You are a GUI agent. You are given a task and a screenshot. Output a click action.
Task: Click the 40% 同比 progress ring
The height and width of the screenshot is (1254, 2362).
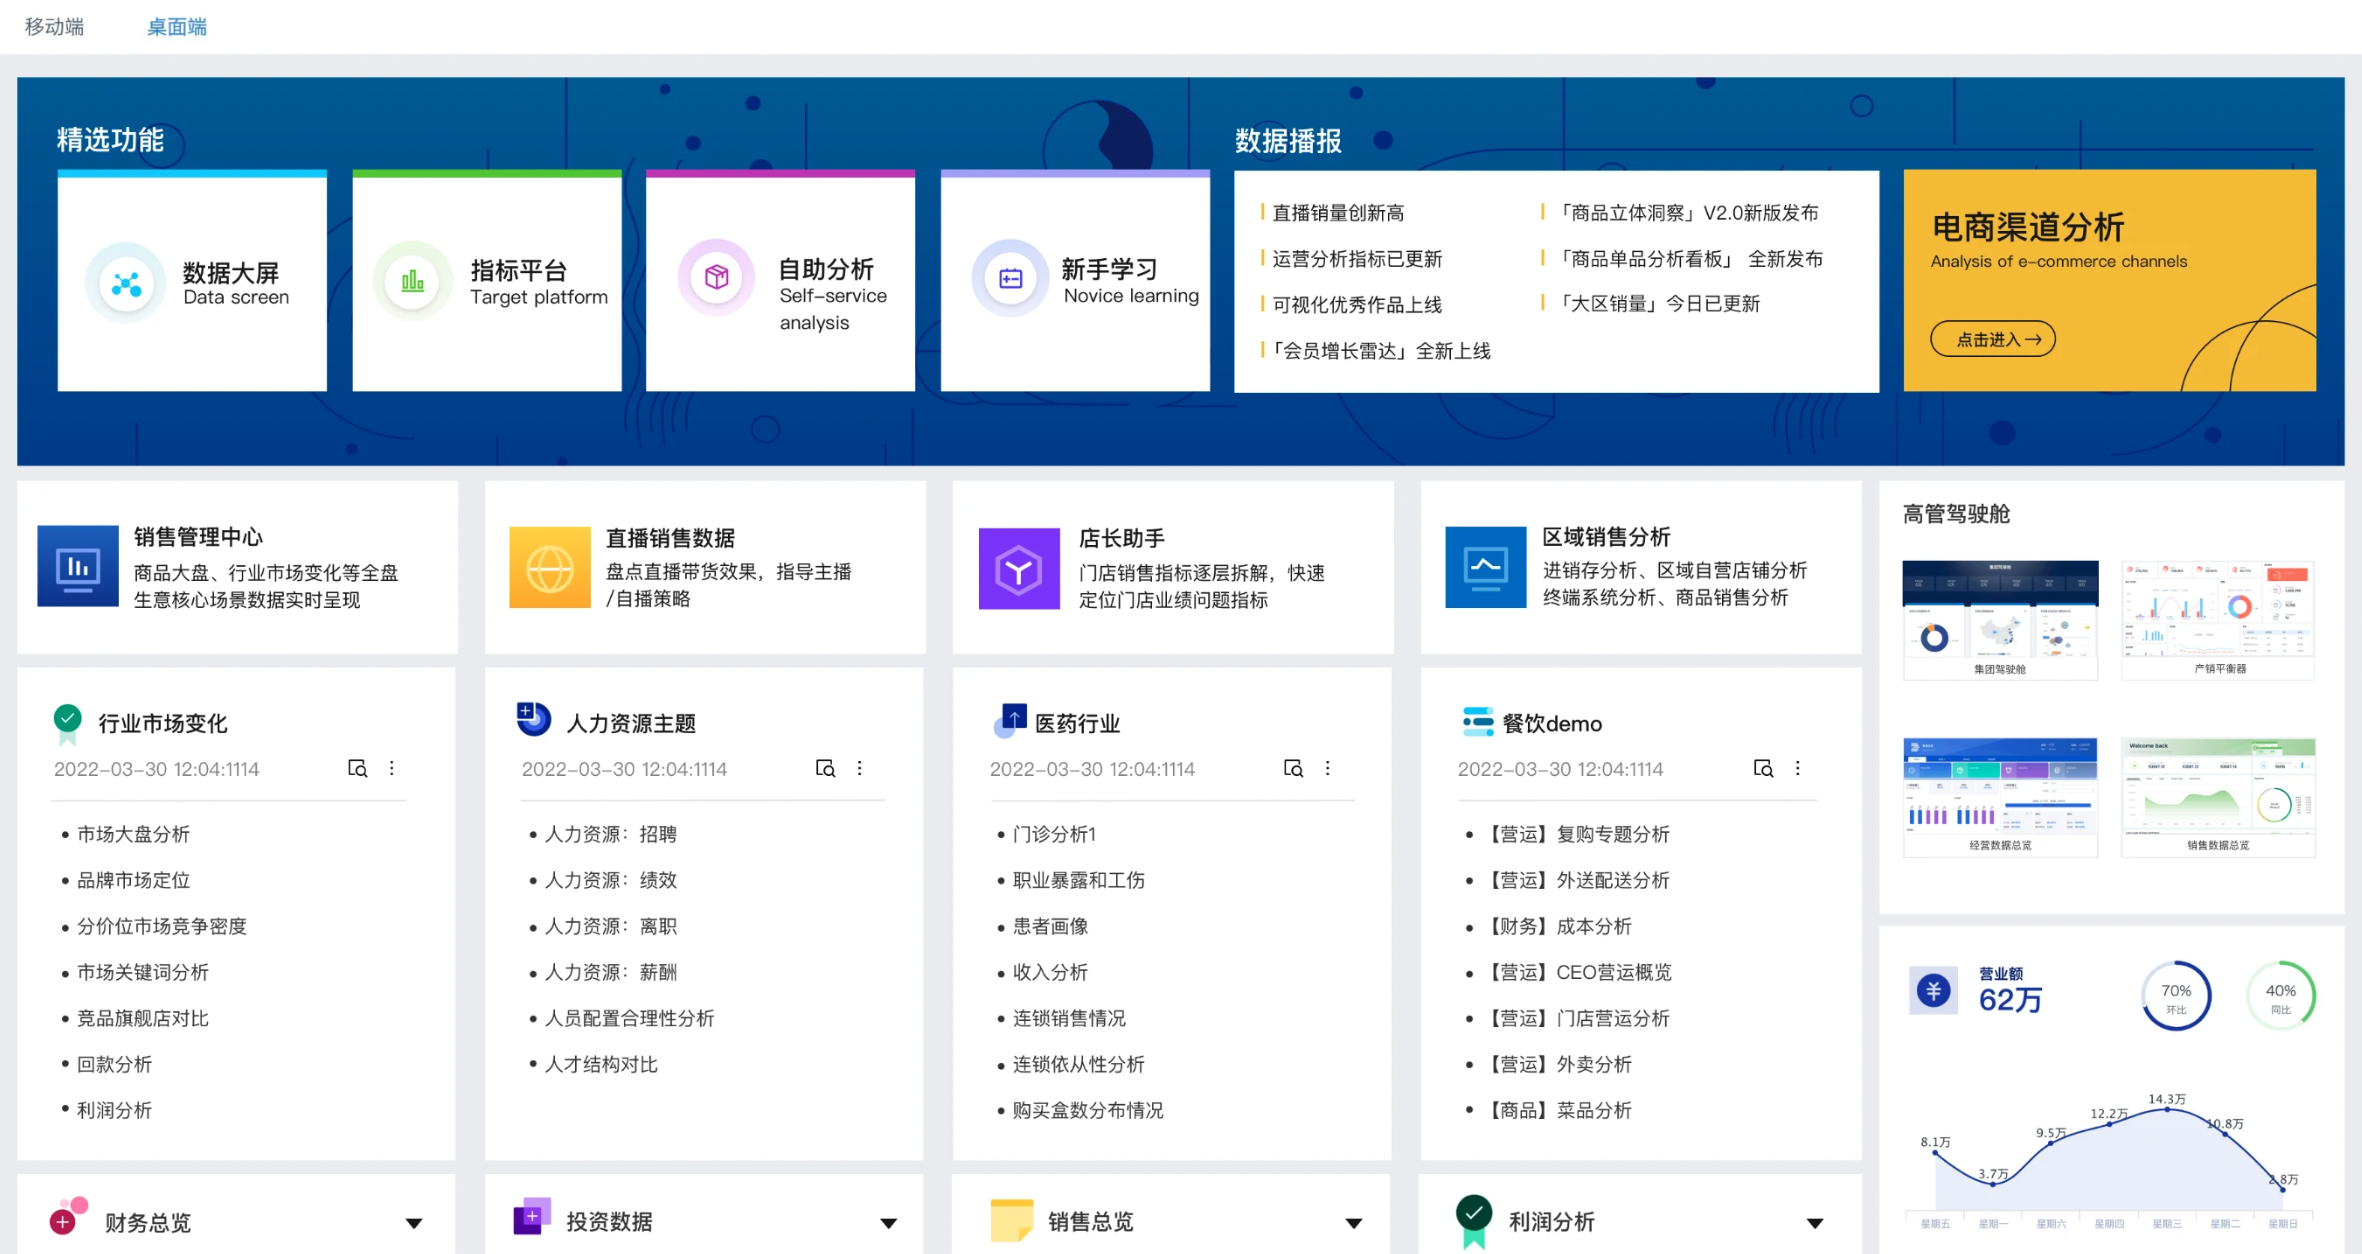pos(2280,996)
